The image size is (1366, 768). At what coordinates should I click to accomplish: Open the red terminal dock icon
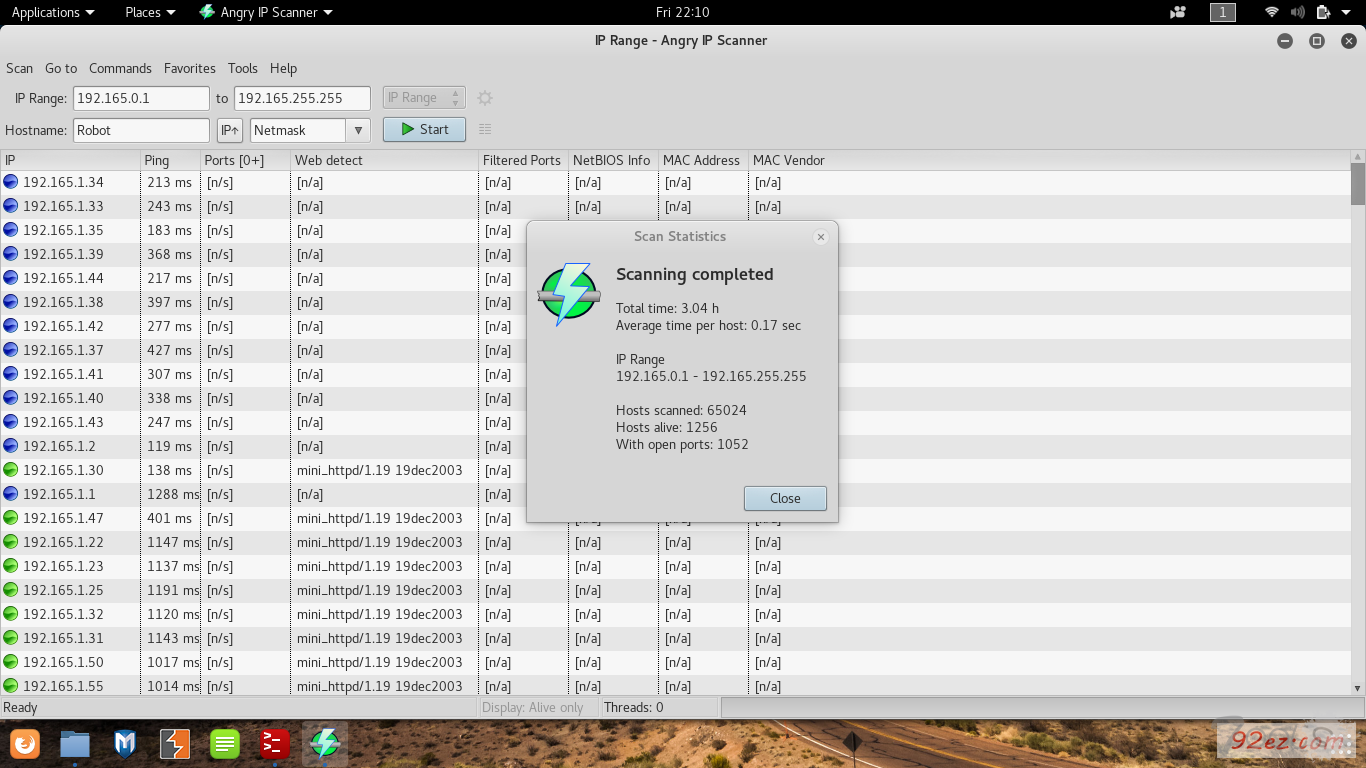(x=274, y=744)
